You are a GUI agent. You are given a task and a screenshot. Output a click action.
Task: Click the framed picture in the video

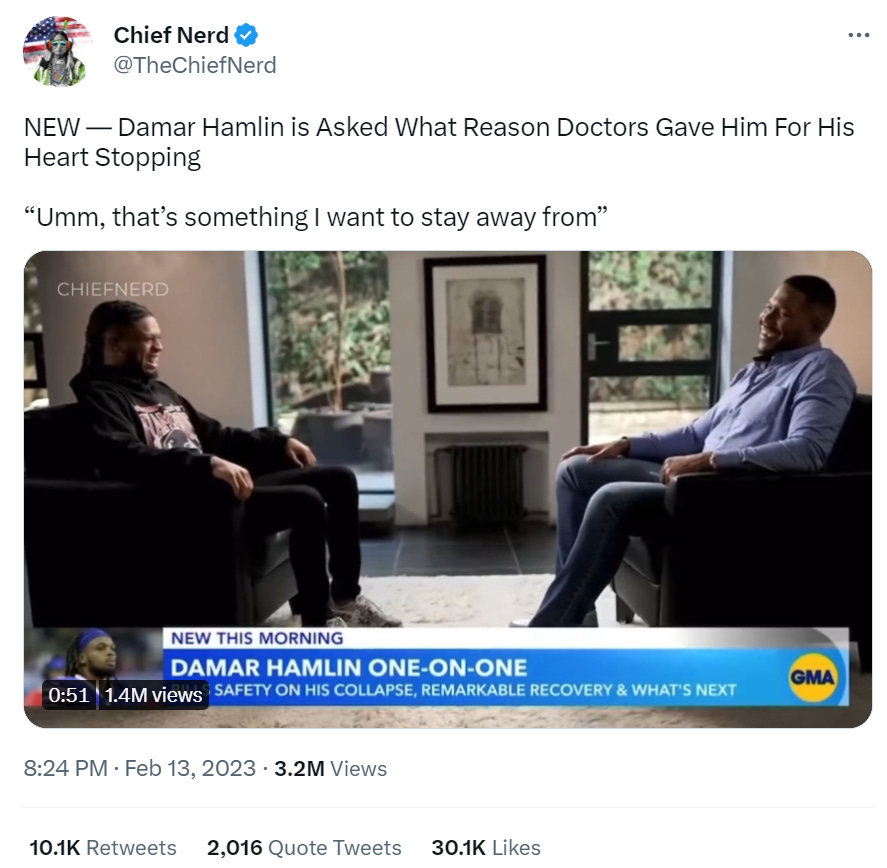(486, 333)
